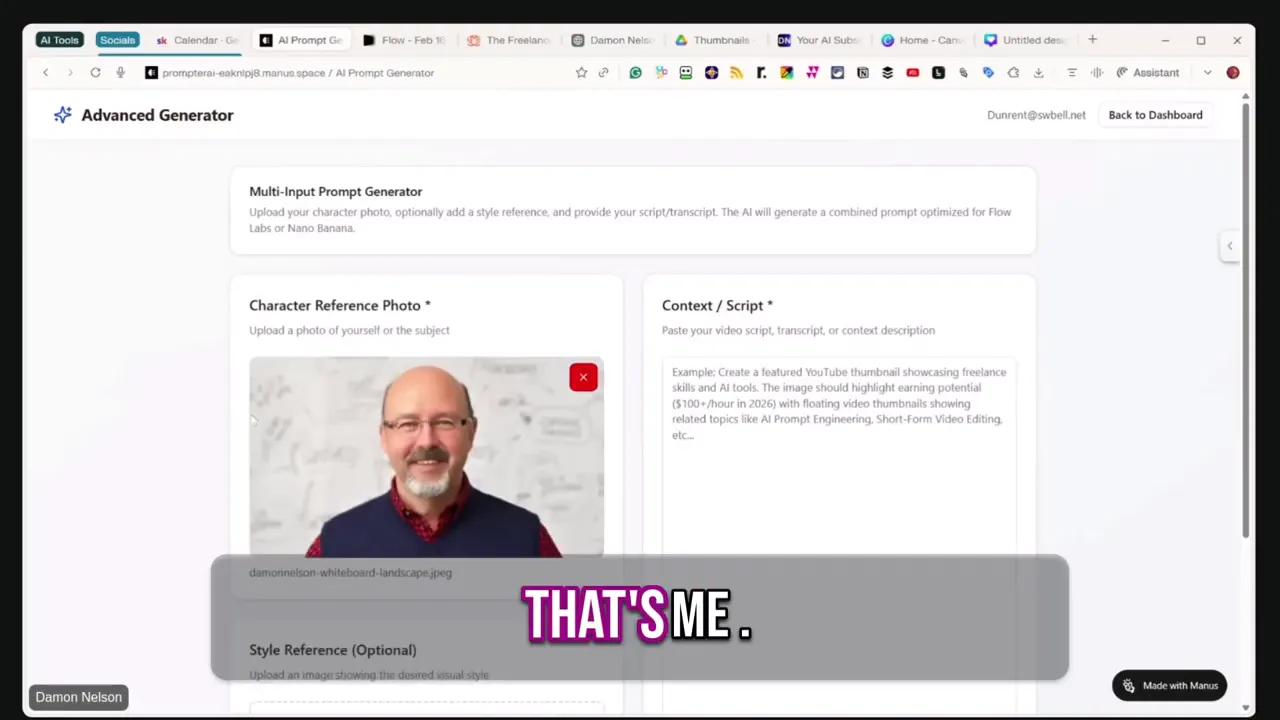
Task: Switch to the Calendar tab
Action: coord(197,40)
